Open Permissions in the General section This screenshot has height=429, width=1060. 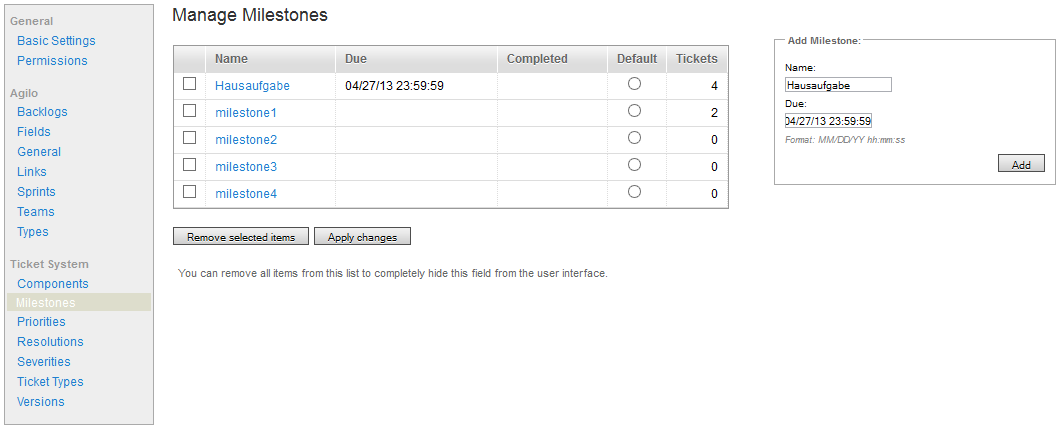pos(52,61)
